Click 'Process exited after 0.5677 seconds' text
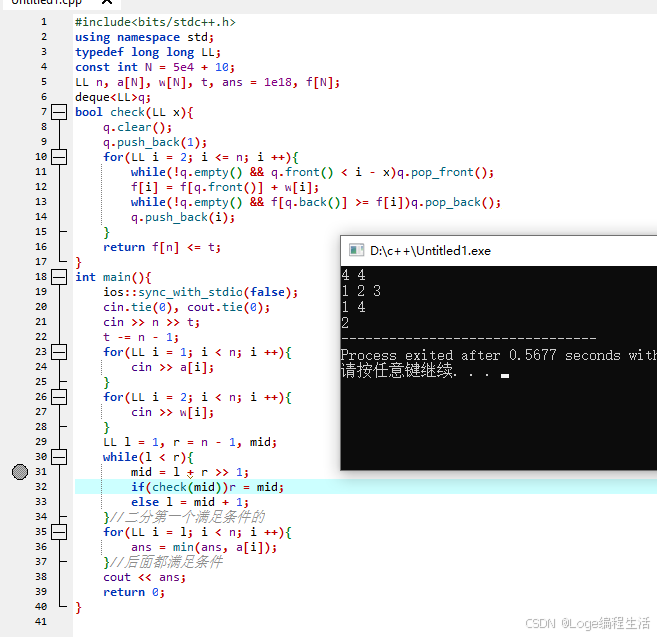The height and width of the screenshot is (637, 657). click(x=481, y=355)
